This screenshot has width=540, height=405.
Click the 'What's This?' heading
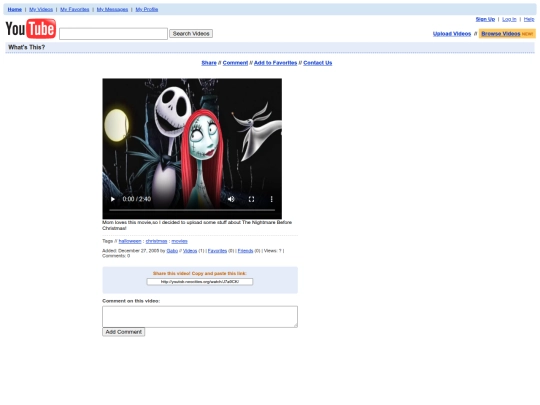(x=27, y=47)
